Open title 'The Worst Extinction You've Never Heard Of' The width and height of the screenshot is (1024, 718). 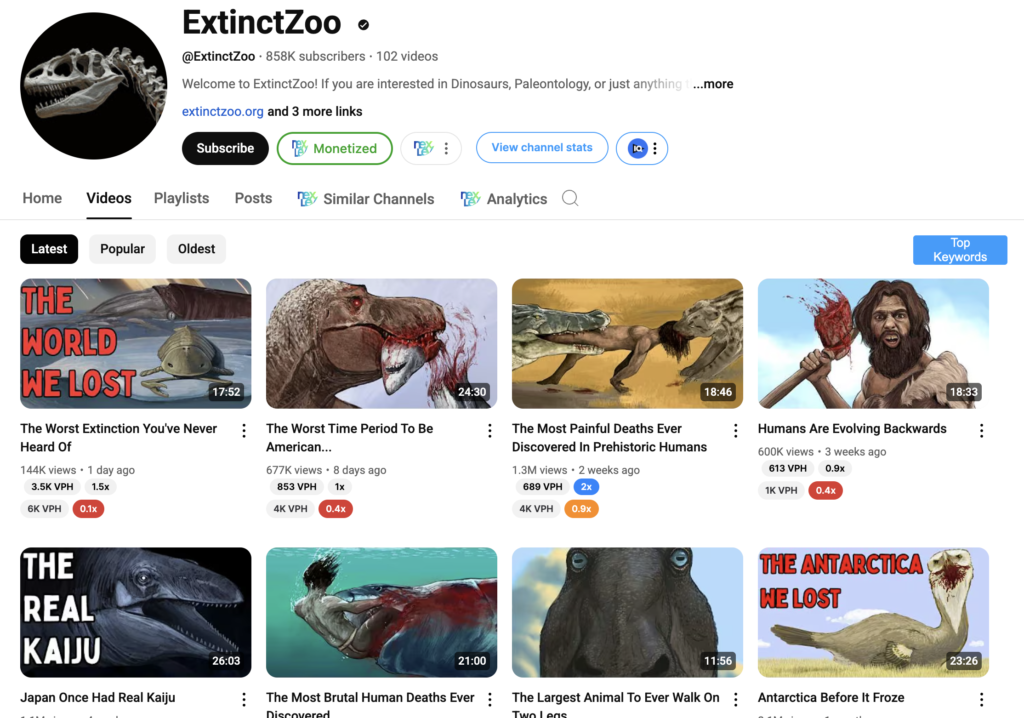tap(119, 438)
